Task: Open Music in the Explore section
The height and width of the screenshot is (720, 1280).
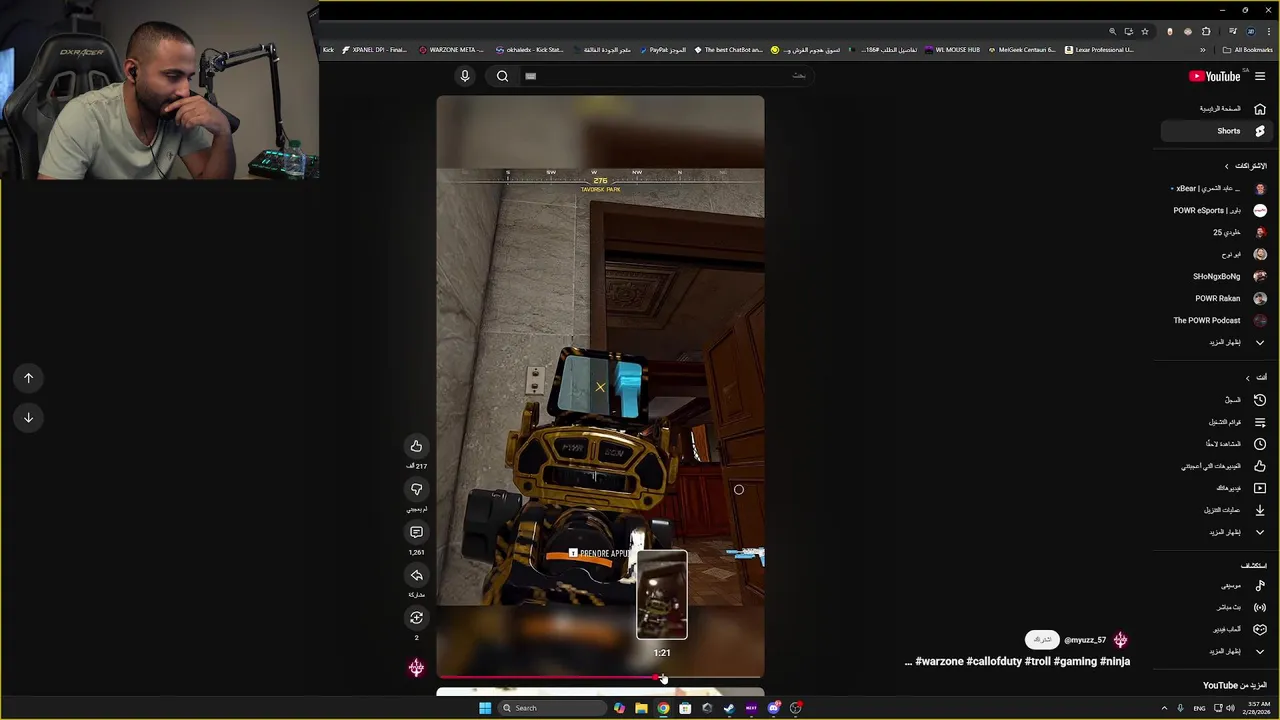Action: coord(1217,585)
